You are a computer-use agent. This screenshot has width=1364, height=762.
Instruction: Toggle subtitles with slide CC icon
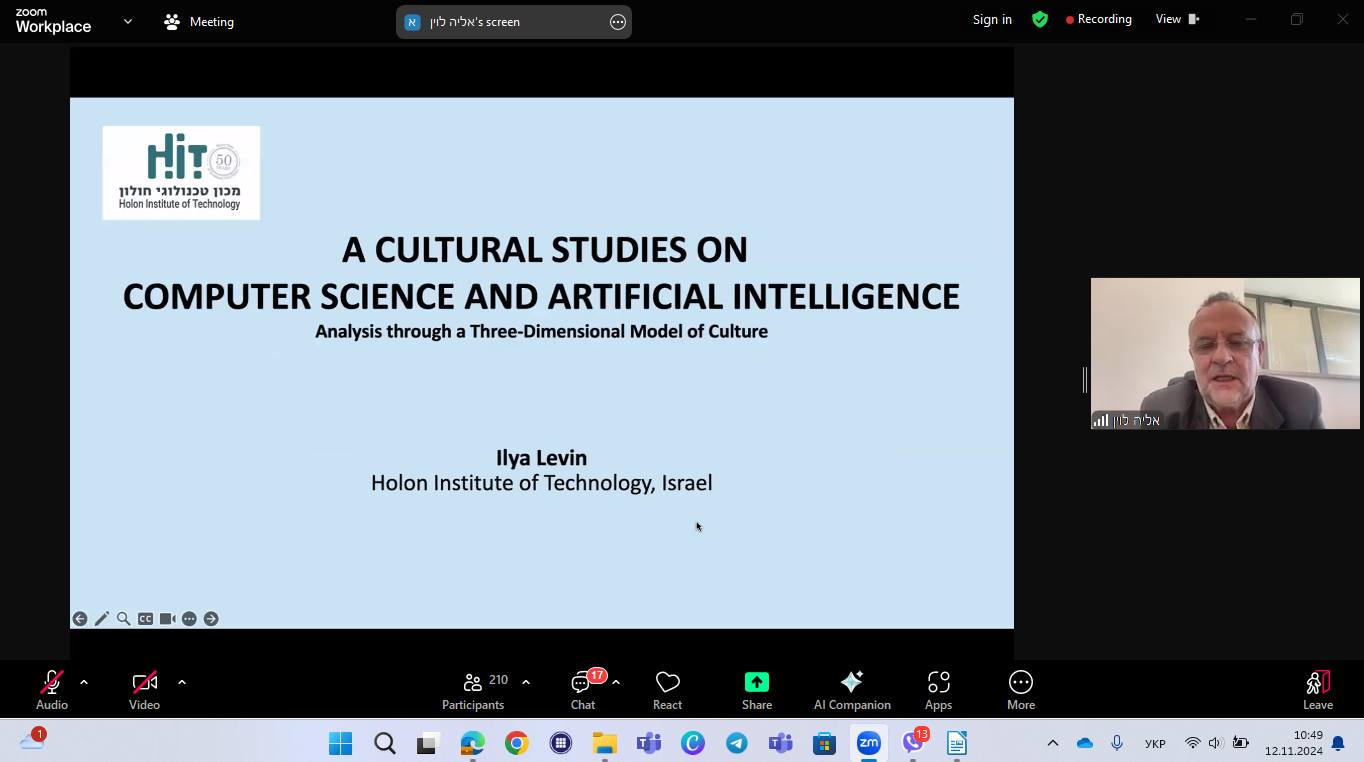(x=145, y=619)
